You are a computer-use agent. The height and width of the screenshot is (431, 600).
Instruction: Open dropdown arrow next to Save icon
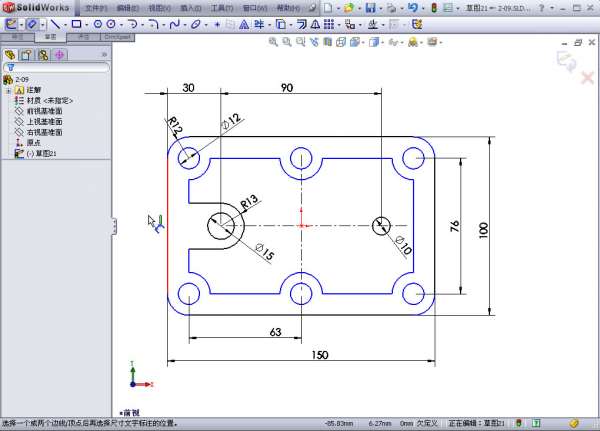(380, 8)
